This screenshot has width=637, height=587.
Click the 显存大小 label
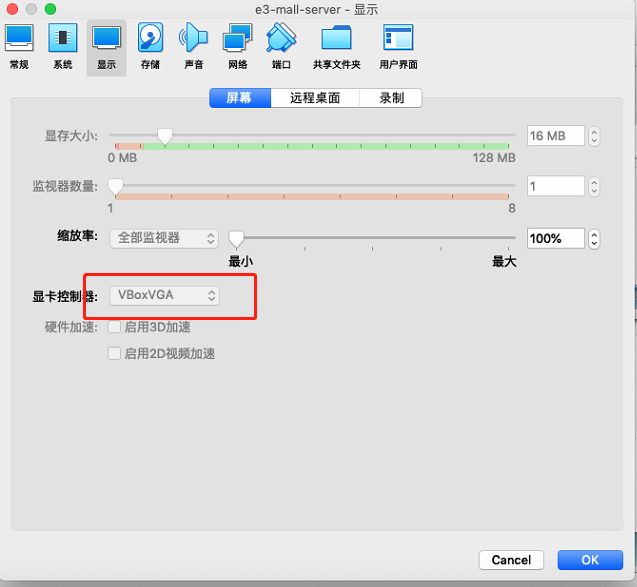(71, 136)
